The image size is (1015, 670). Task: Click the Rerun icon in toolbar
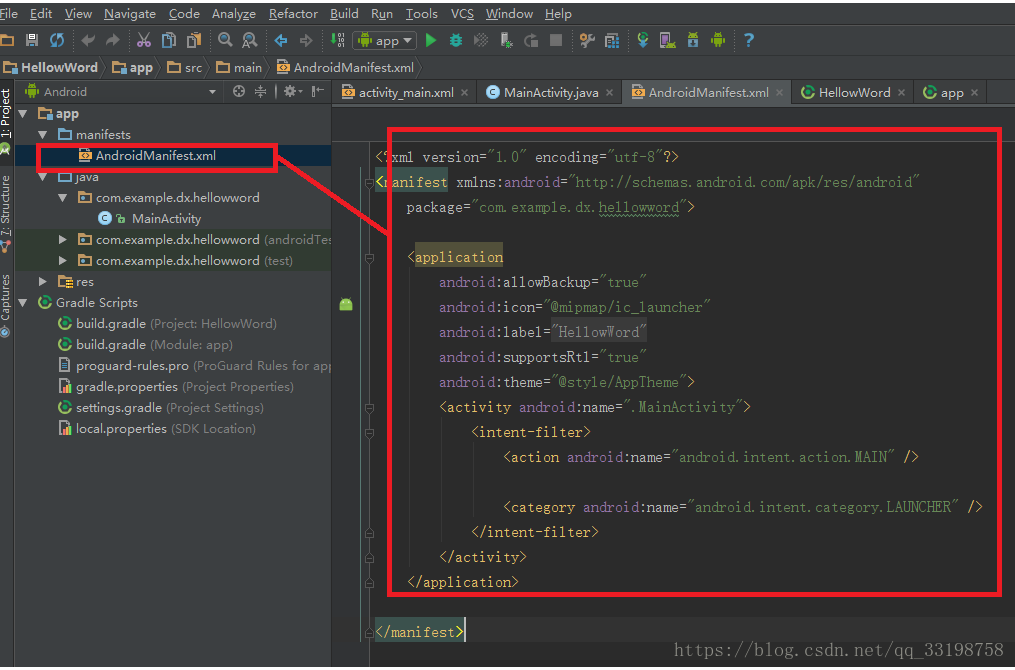(x=531, y=40)
